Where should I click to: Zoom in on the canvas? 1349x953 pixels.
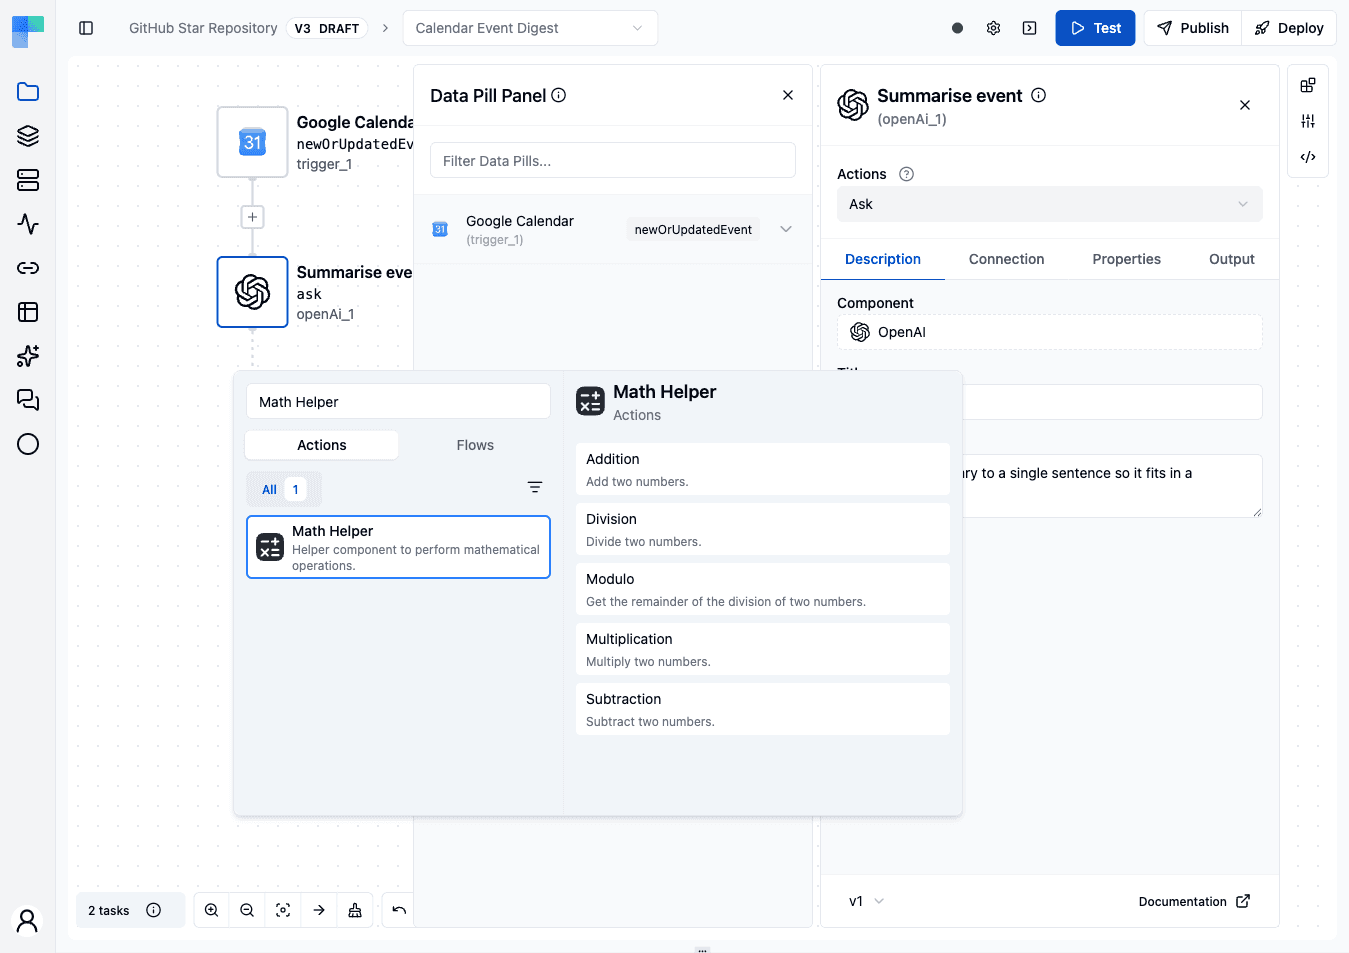[212, 910]
